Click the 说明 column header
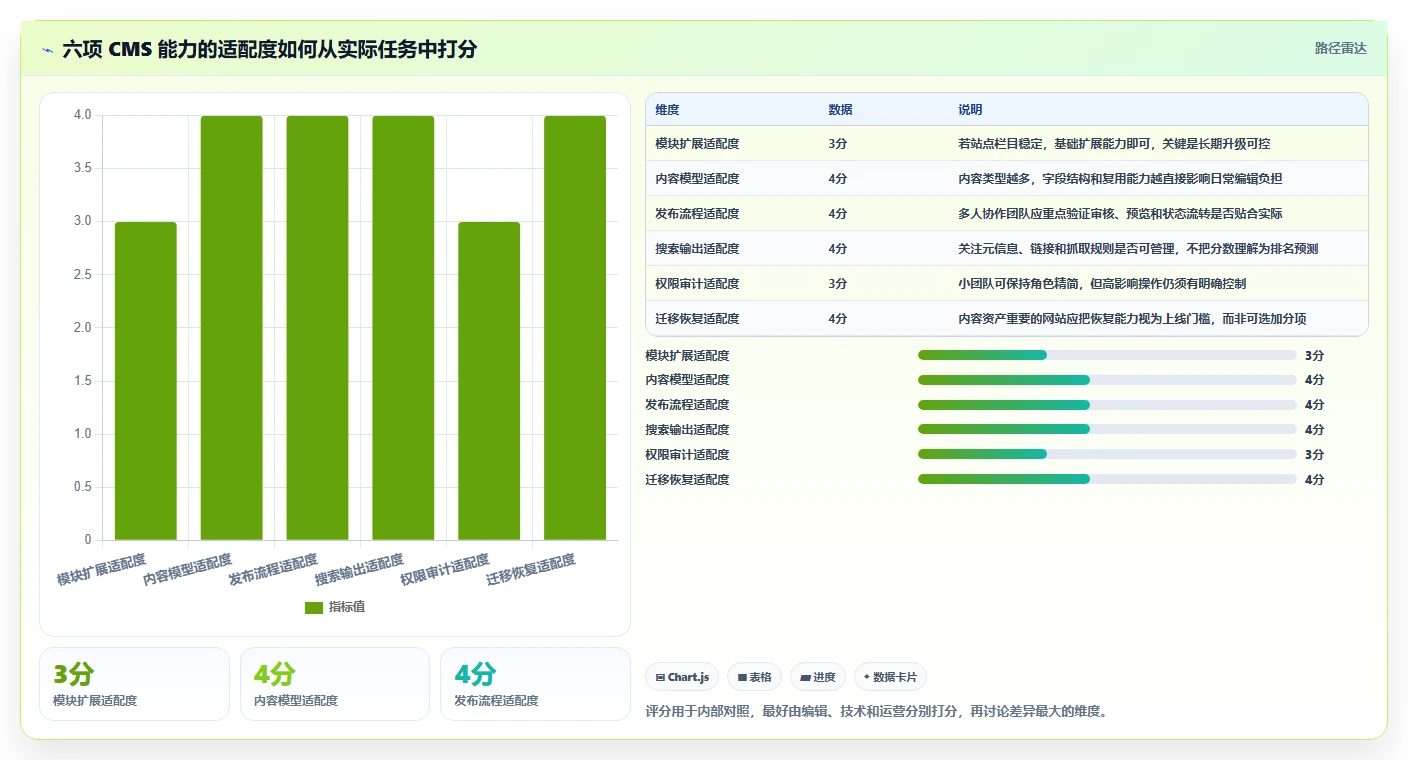 point(970,110)
